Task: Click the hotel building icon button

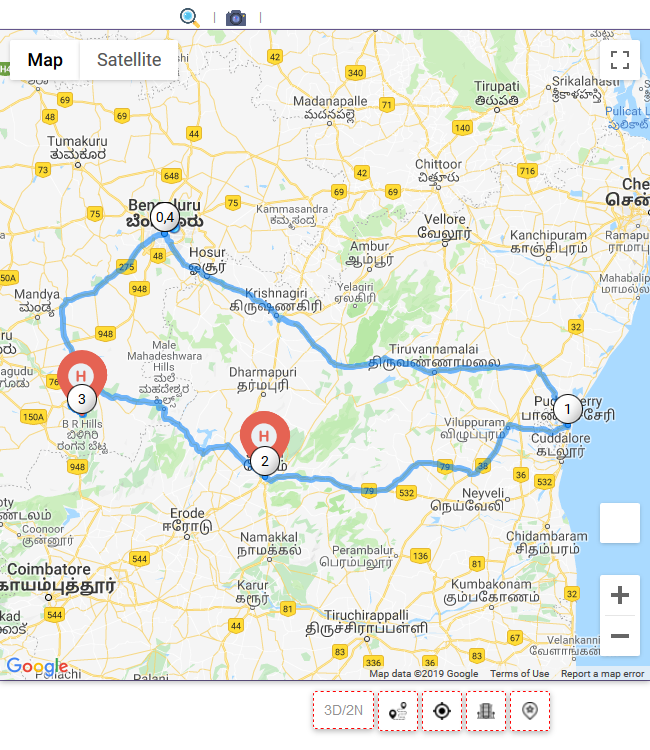Action: point(486,711)
